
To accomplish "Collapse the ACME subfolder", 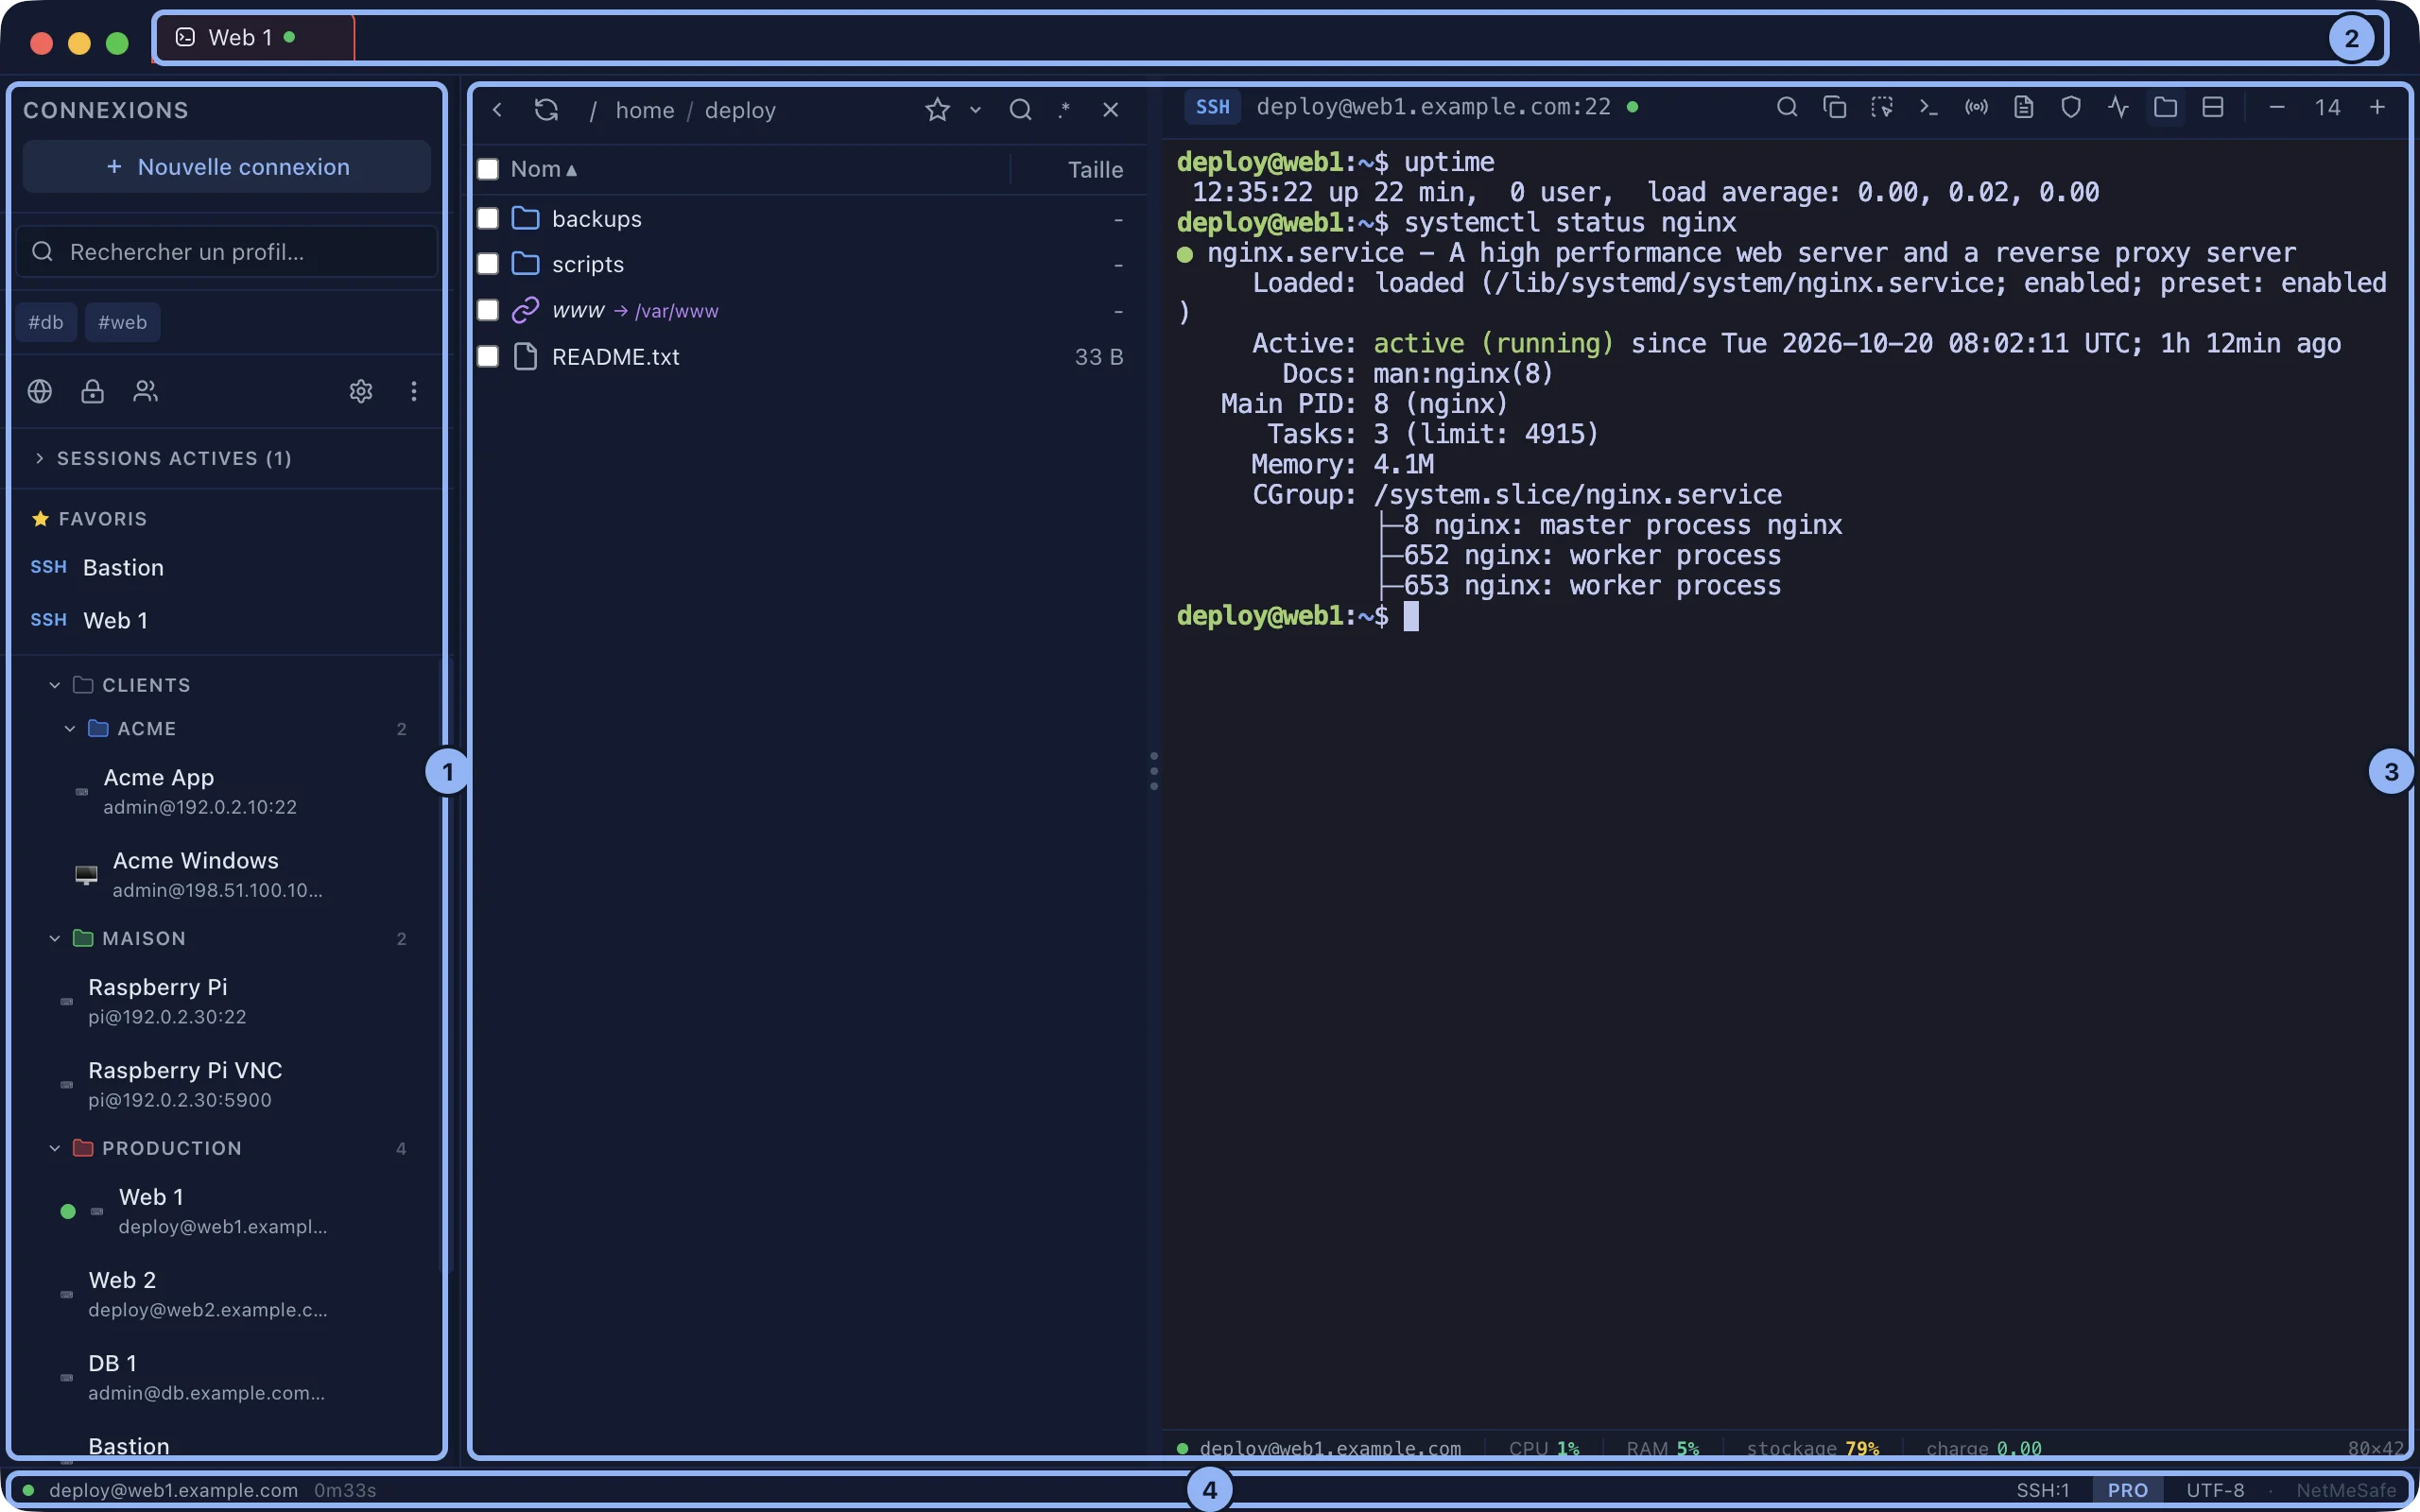I will click(70, 729).
